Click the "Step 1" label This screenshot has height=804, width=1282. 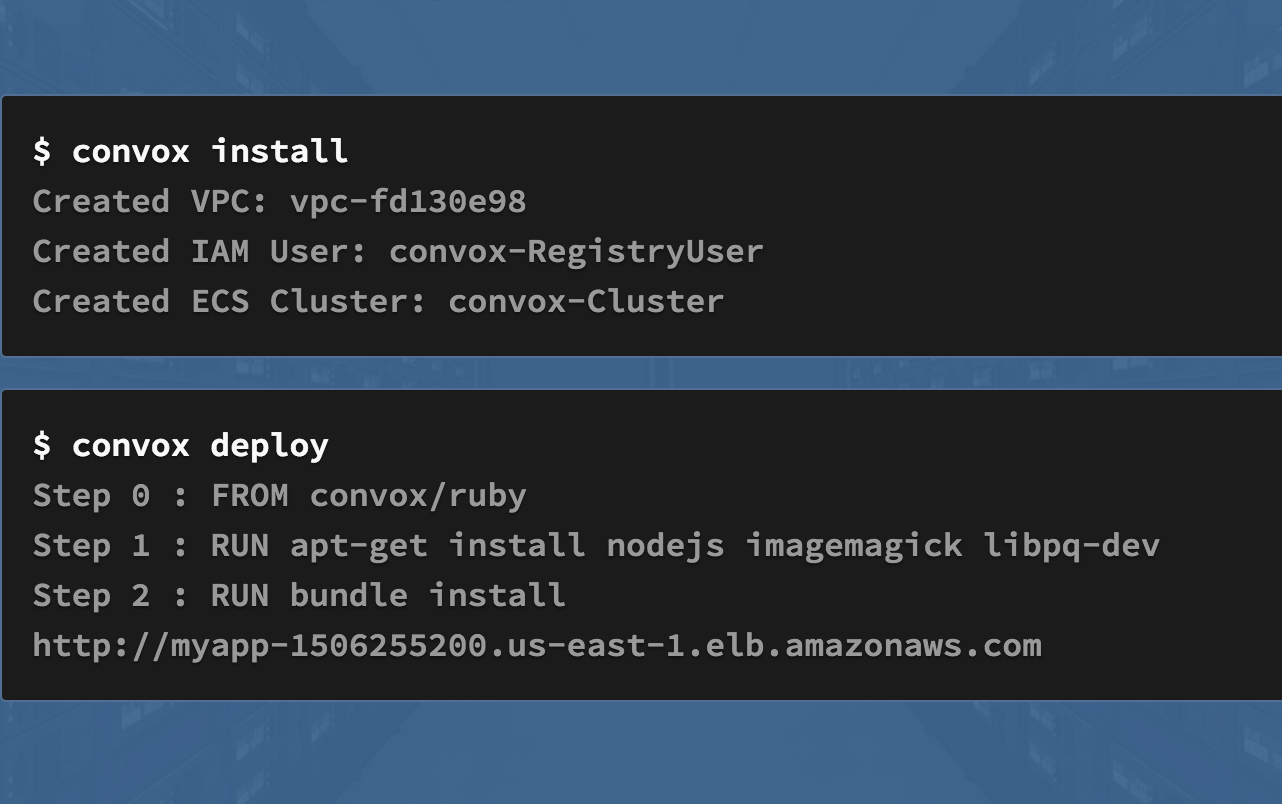(x=91, y=545)
